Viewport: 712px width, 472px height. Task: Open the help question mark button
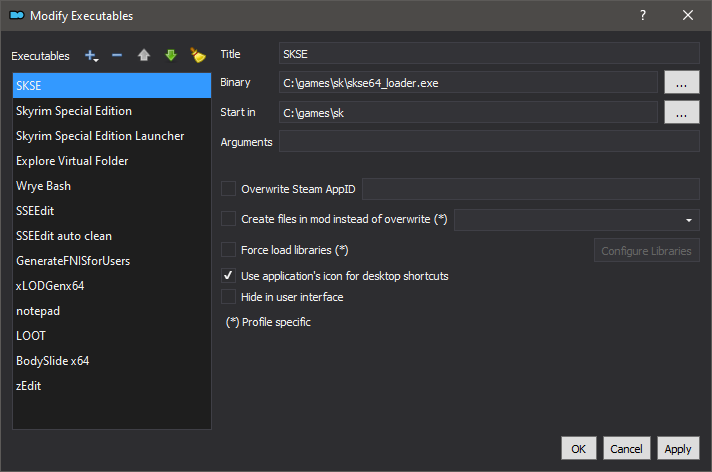643,15
